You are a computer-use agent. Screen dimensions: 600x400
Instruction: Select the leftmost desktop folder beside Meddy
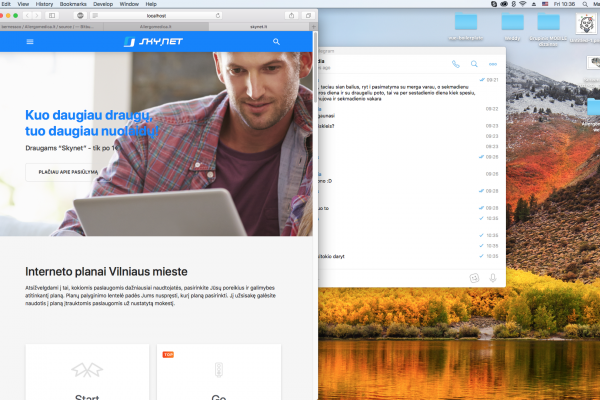(466, 26)
